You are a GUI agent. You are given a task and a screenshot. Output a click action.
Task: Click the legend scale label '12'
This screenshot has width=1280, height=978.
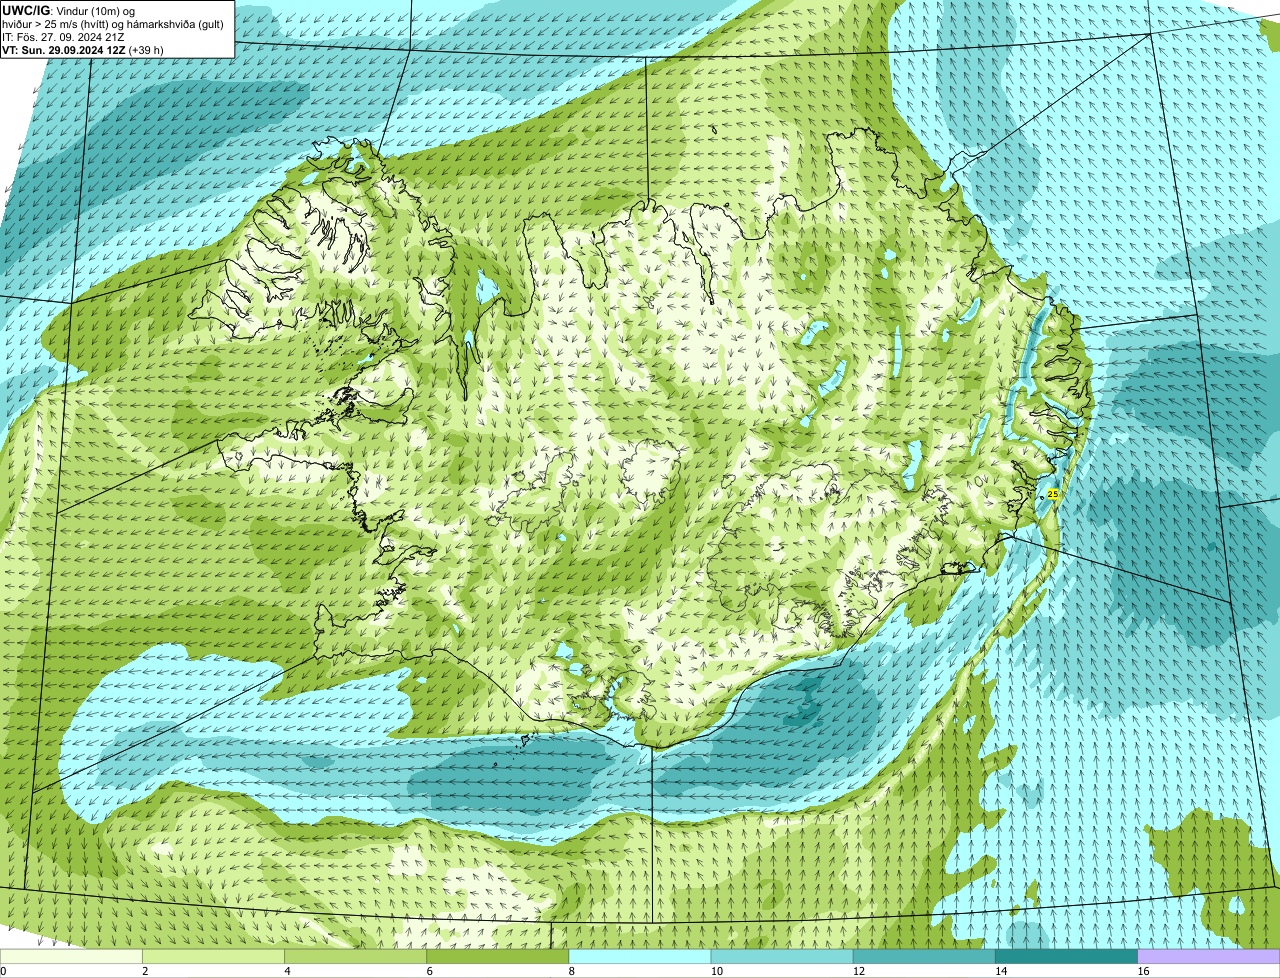(858, 971)
